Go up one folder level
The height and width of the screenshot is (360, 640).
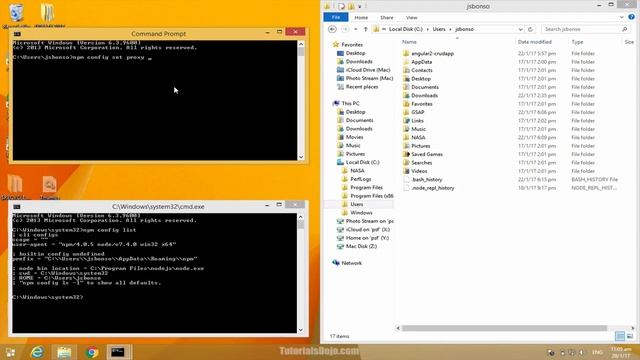366,29
